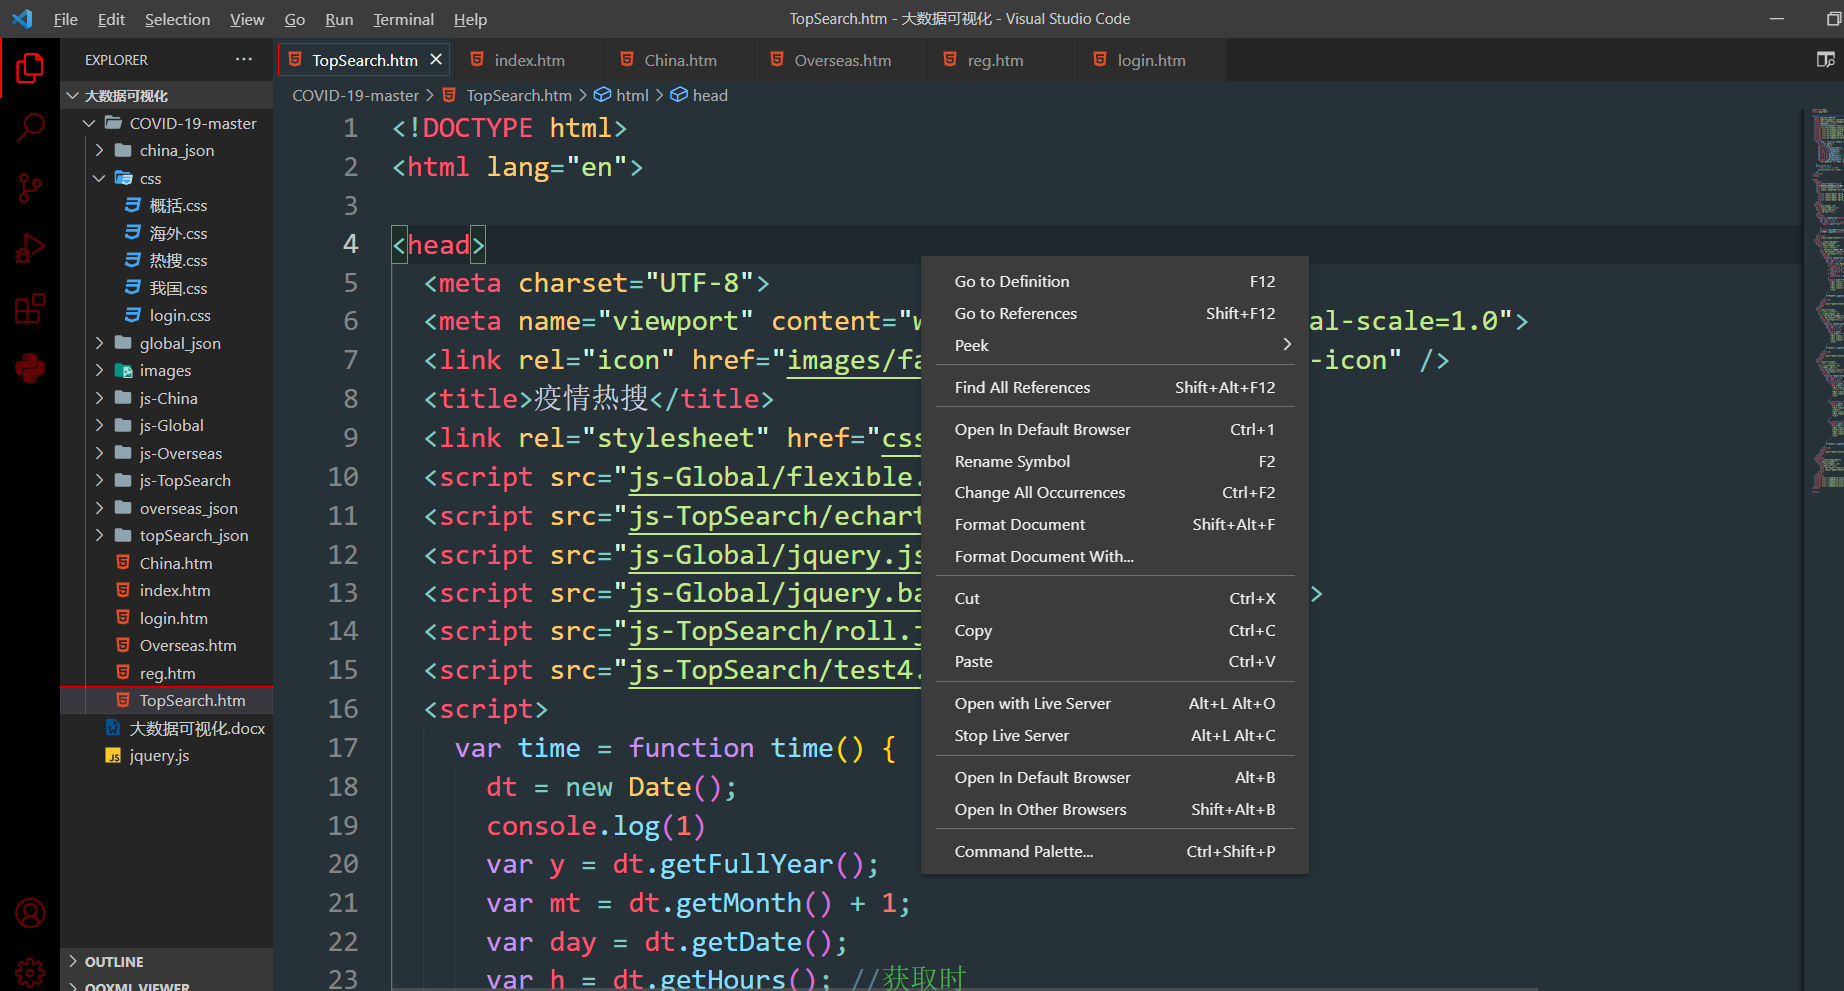
Task: Click line number 17 in the gutter
Action: 343,748
